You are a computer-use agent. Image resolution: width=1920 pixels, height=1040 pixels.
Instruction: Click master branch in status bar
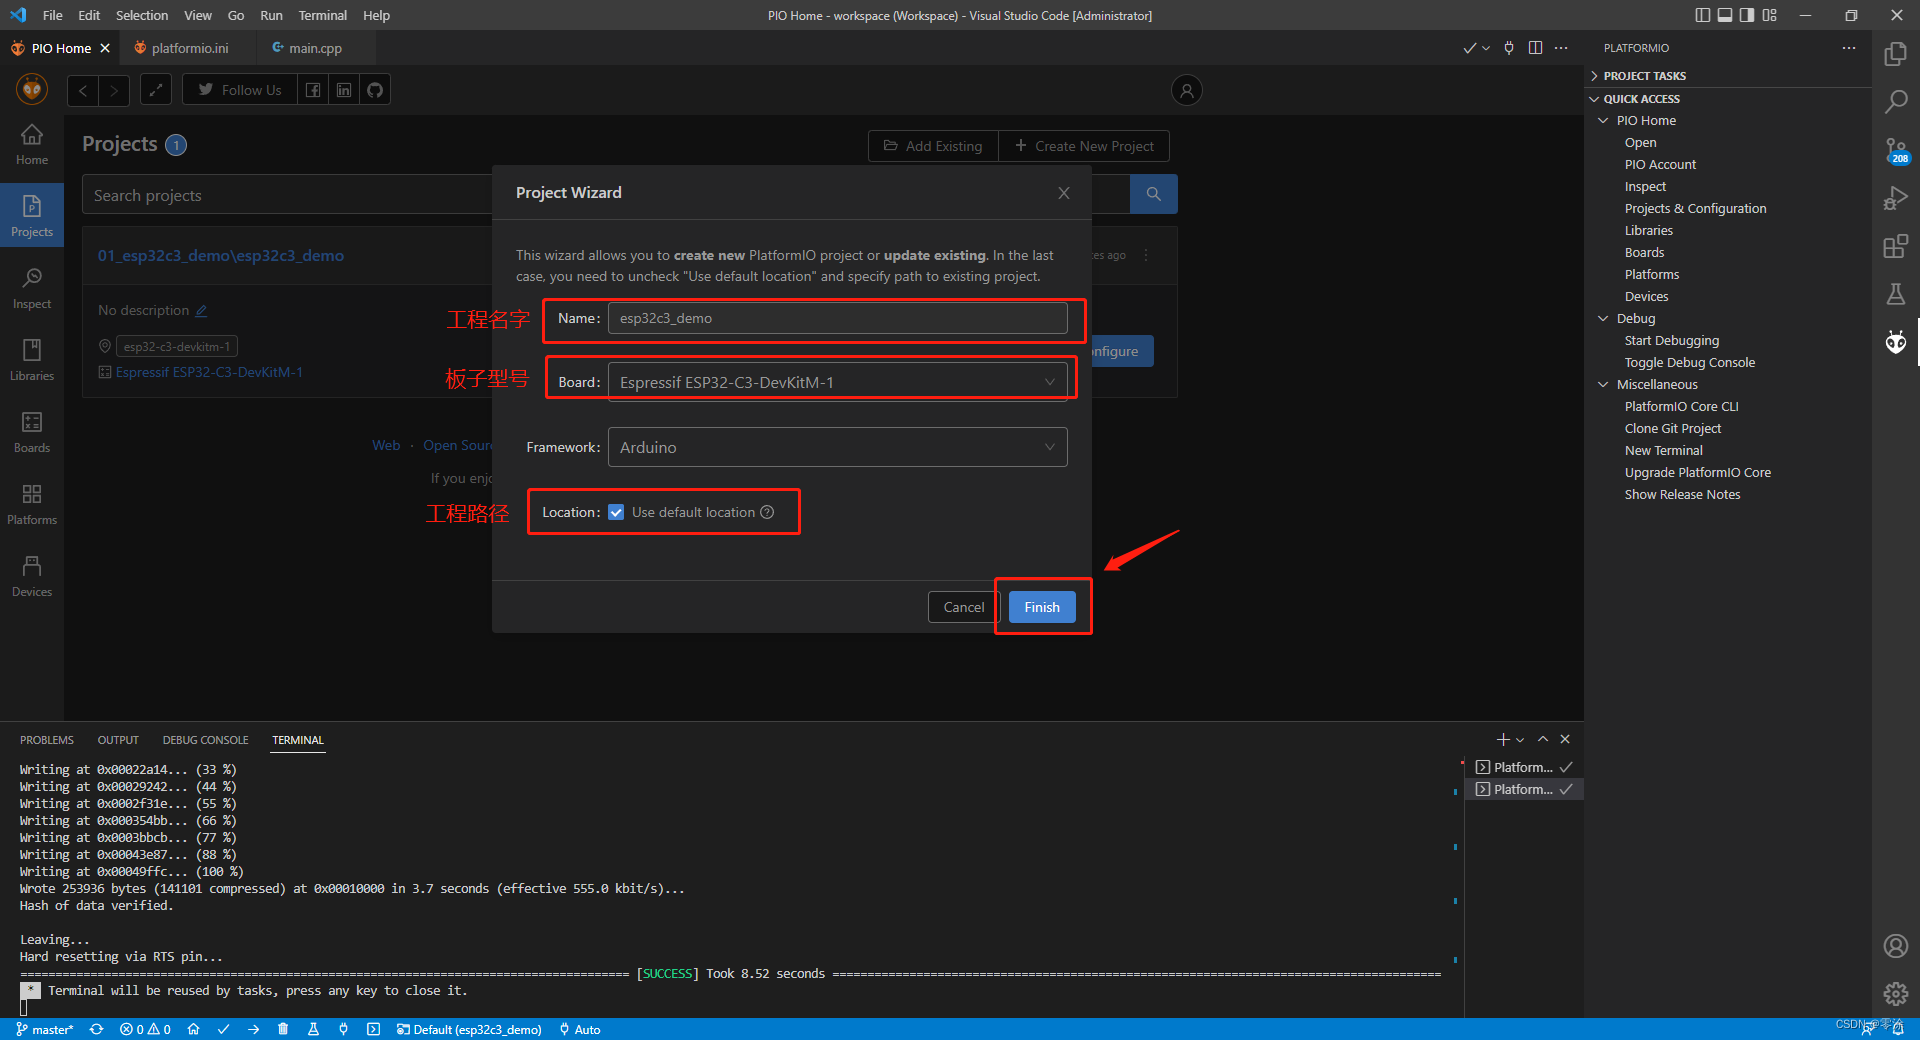pos(45,1029)
